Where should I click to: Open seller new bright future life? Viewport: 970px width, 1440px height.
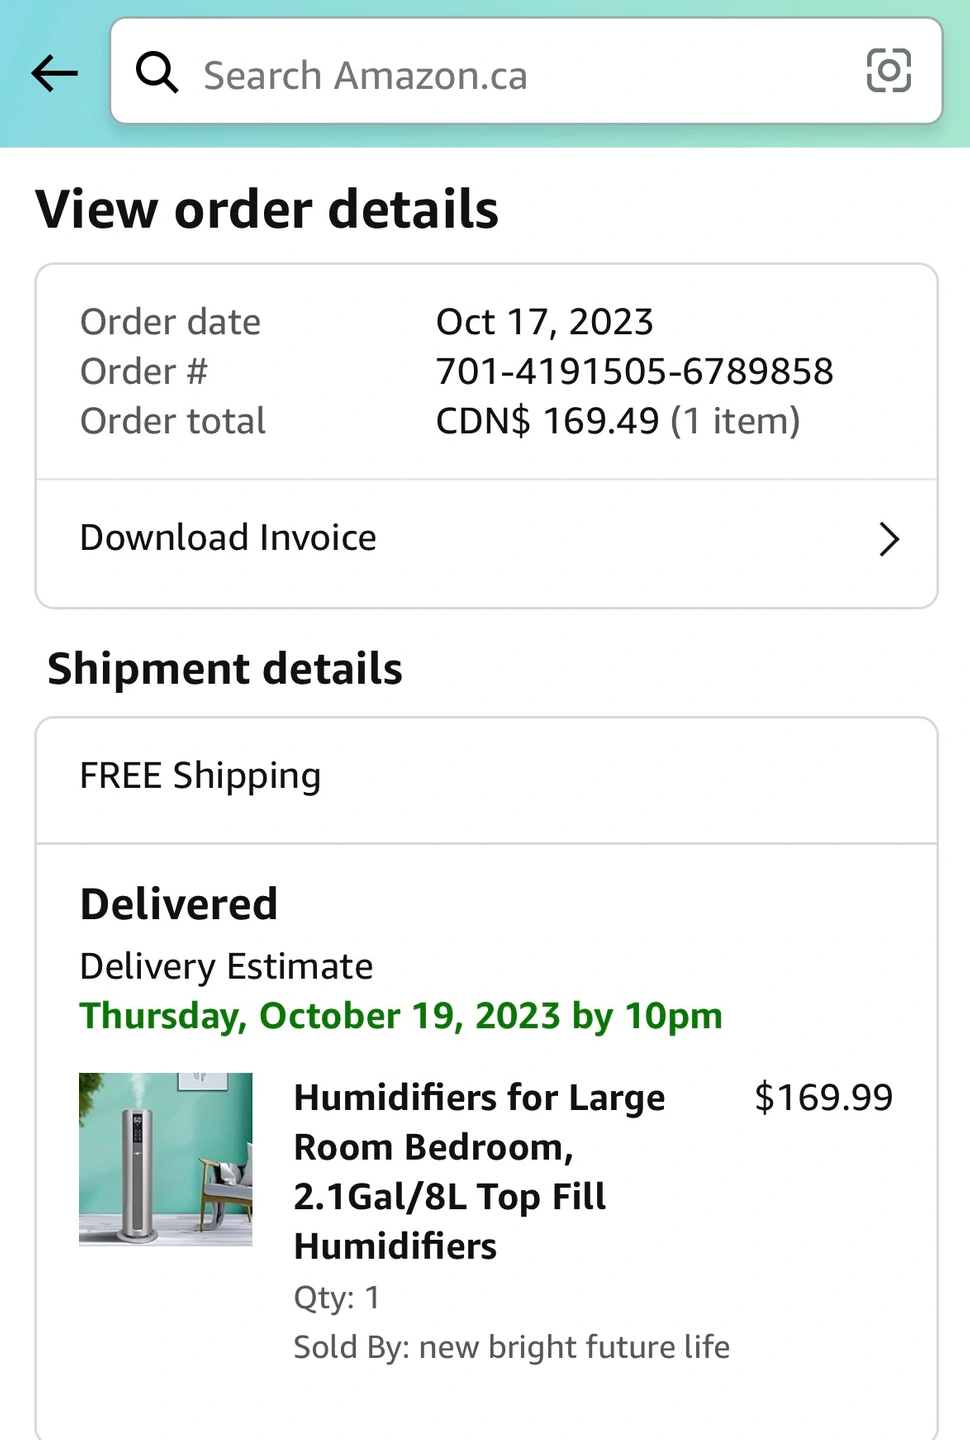[x=574, y=1347]
